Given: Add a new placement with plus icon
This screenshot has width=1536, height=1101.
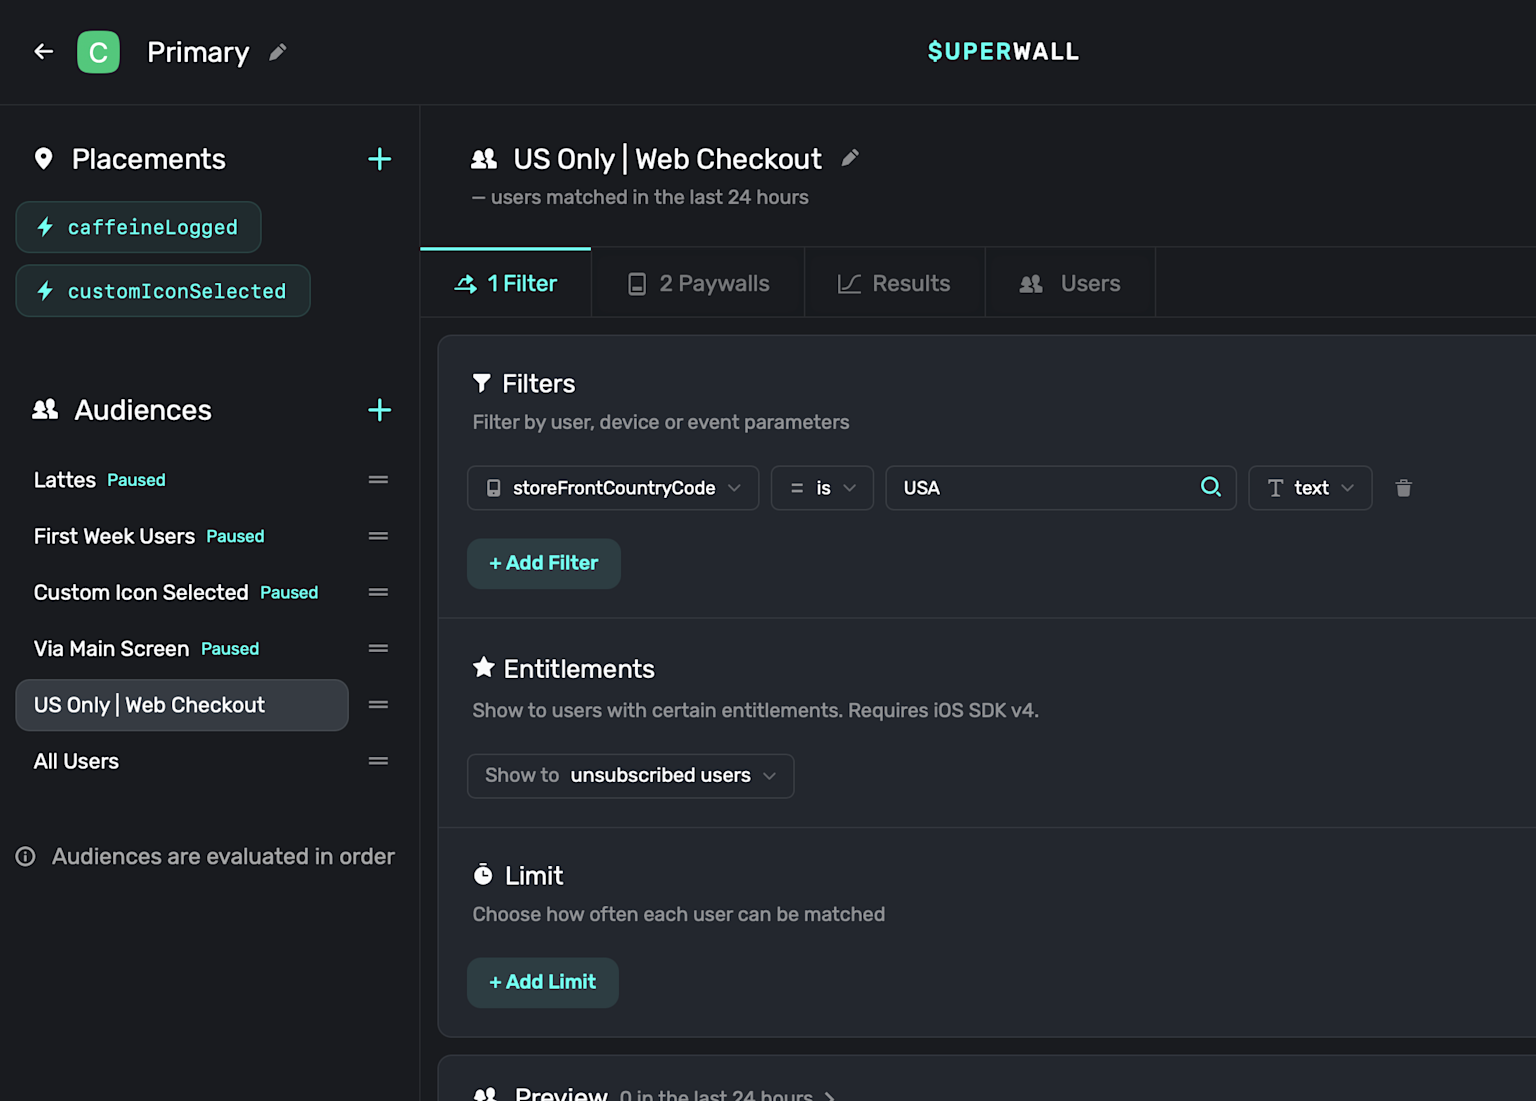Looking at the screenshot, I should point(379,159).
